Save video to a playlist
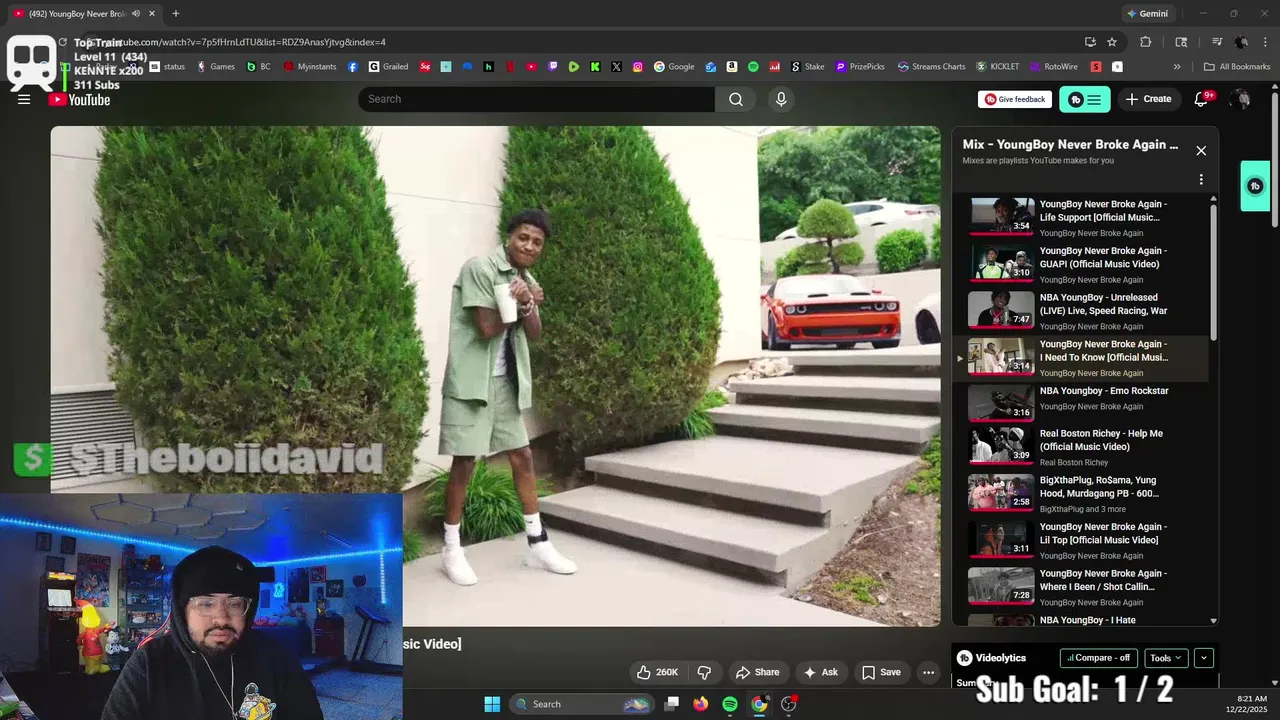1280x720 pixels. 881,672
